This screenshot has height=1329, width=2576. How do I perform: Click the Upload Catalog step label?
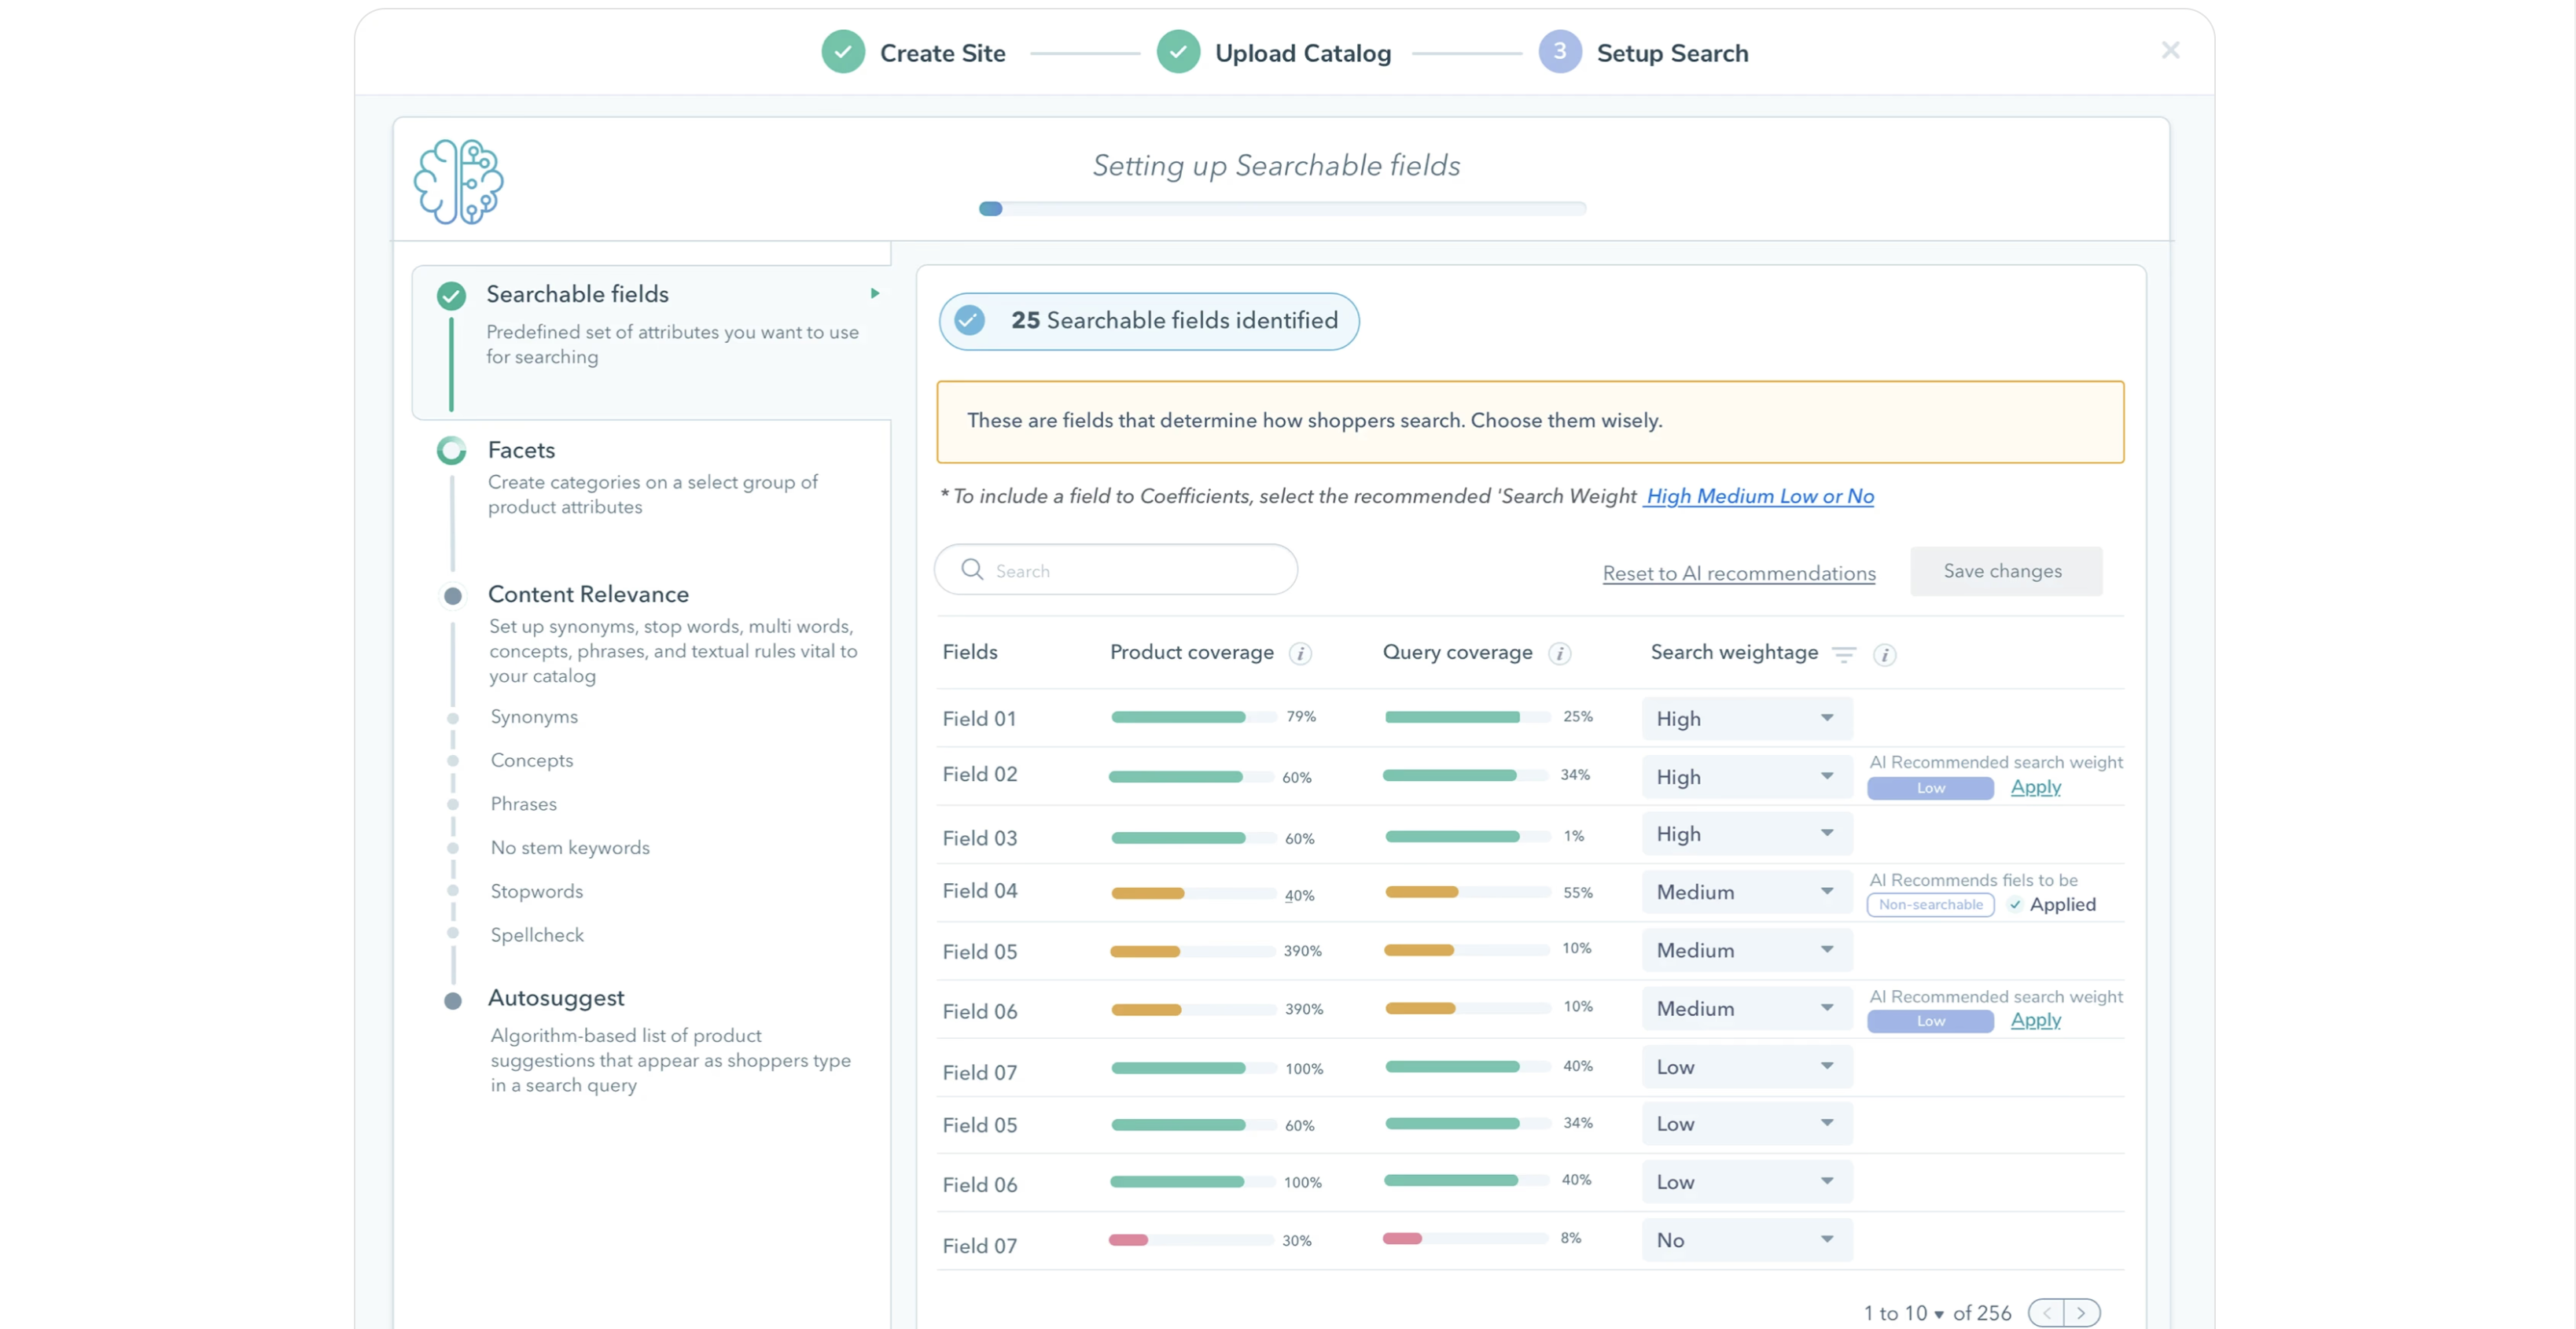[x=1303, y=53]
